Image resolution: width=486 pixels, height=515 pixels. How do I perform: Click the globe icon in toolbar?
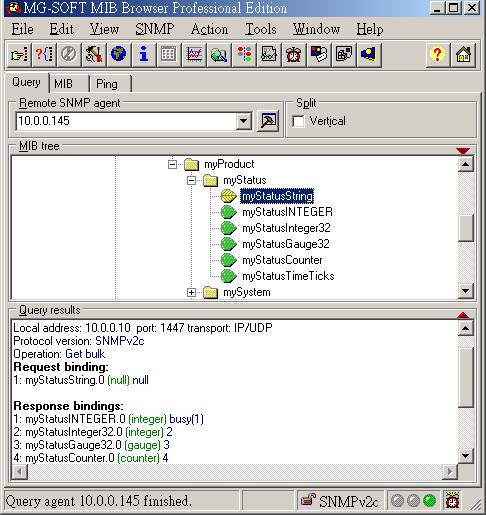[x=118, y=54]
